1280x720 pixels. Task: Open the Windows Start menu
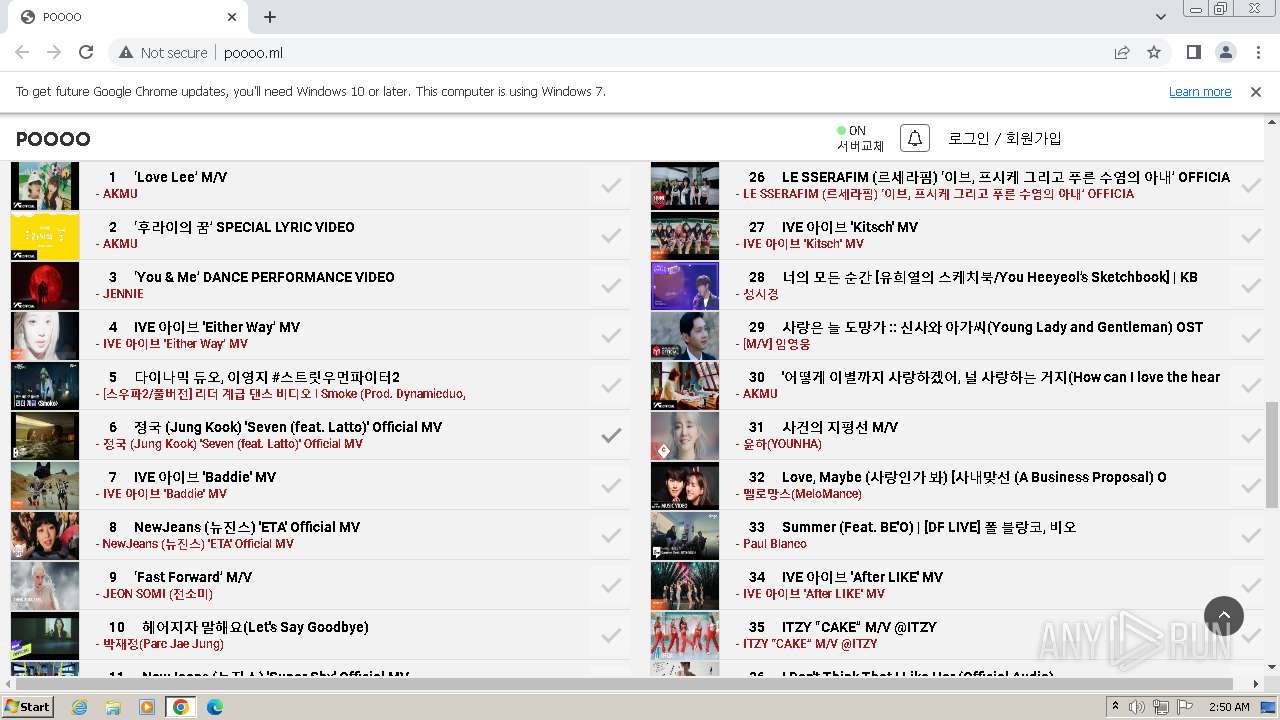click(x=28, y=707)
